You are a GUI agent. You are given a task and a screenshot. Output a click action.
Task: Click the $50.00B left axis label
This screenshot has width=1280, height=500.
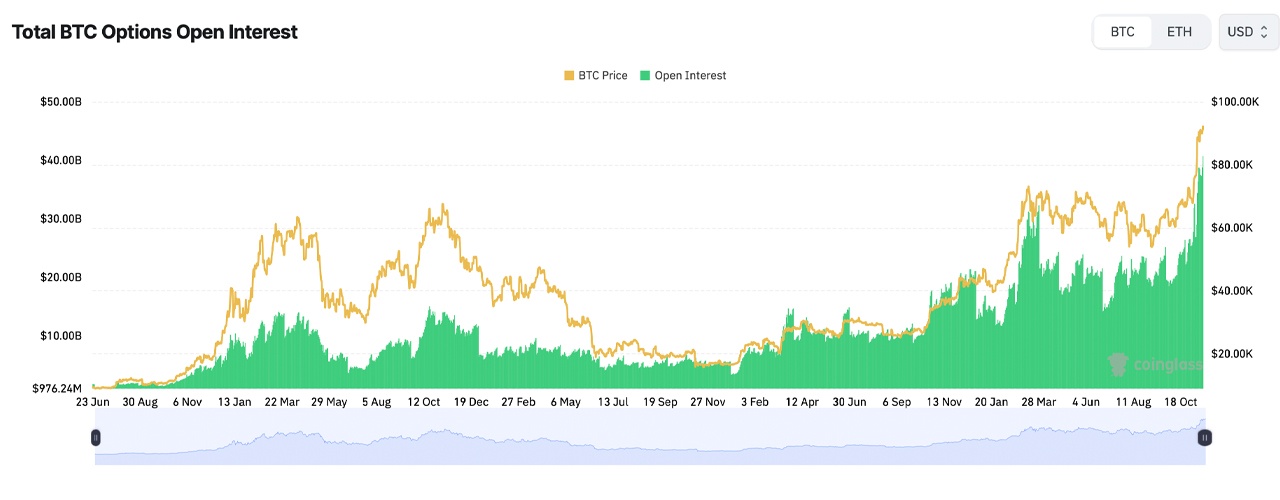59,102
